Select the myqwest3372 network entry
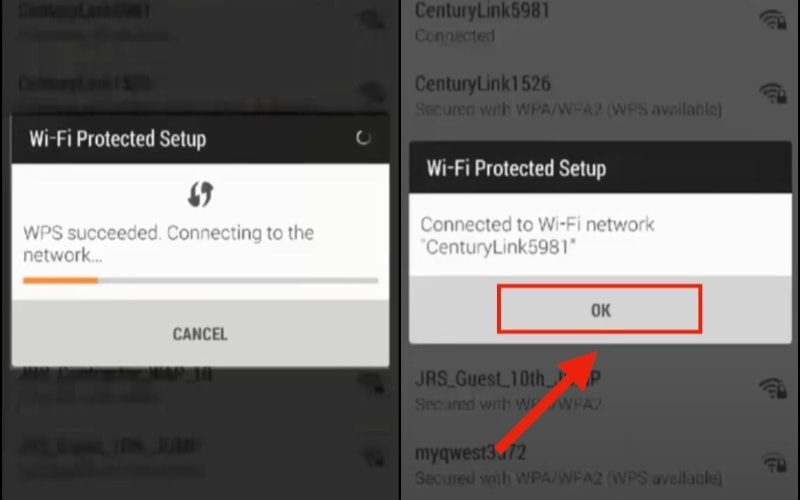This screenshot has width=800, height=500. pos(600,464)
